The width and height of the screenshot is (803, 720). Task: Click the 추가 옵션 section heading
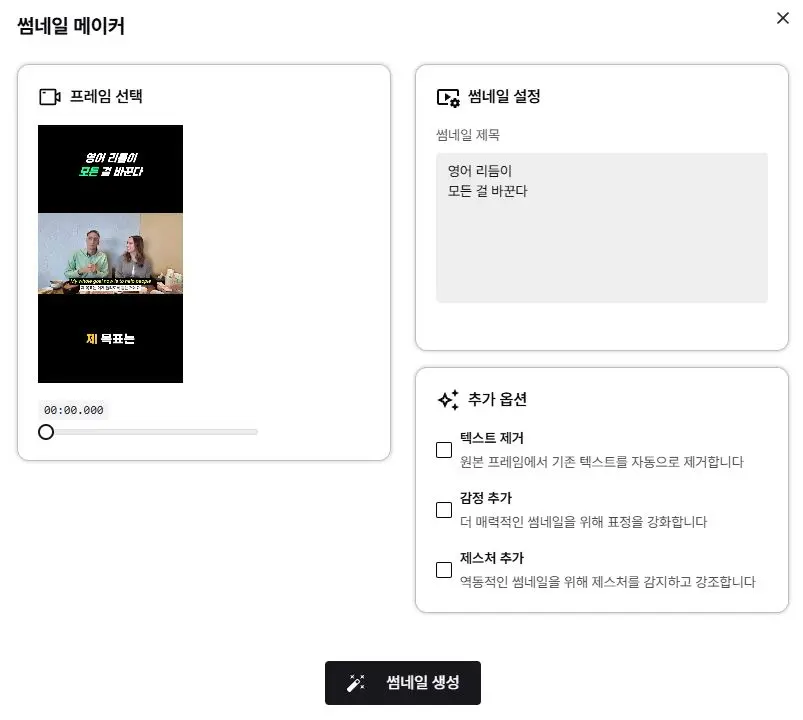[497, 399]
